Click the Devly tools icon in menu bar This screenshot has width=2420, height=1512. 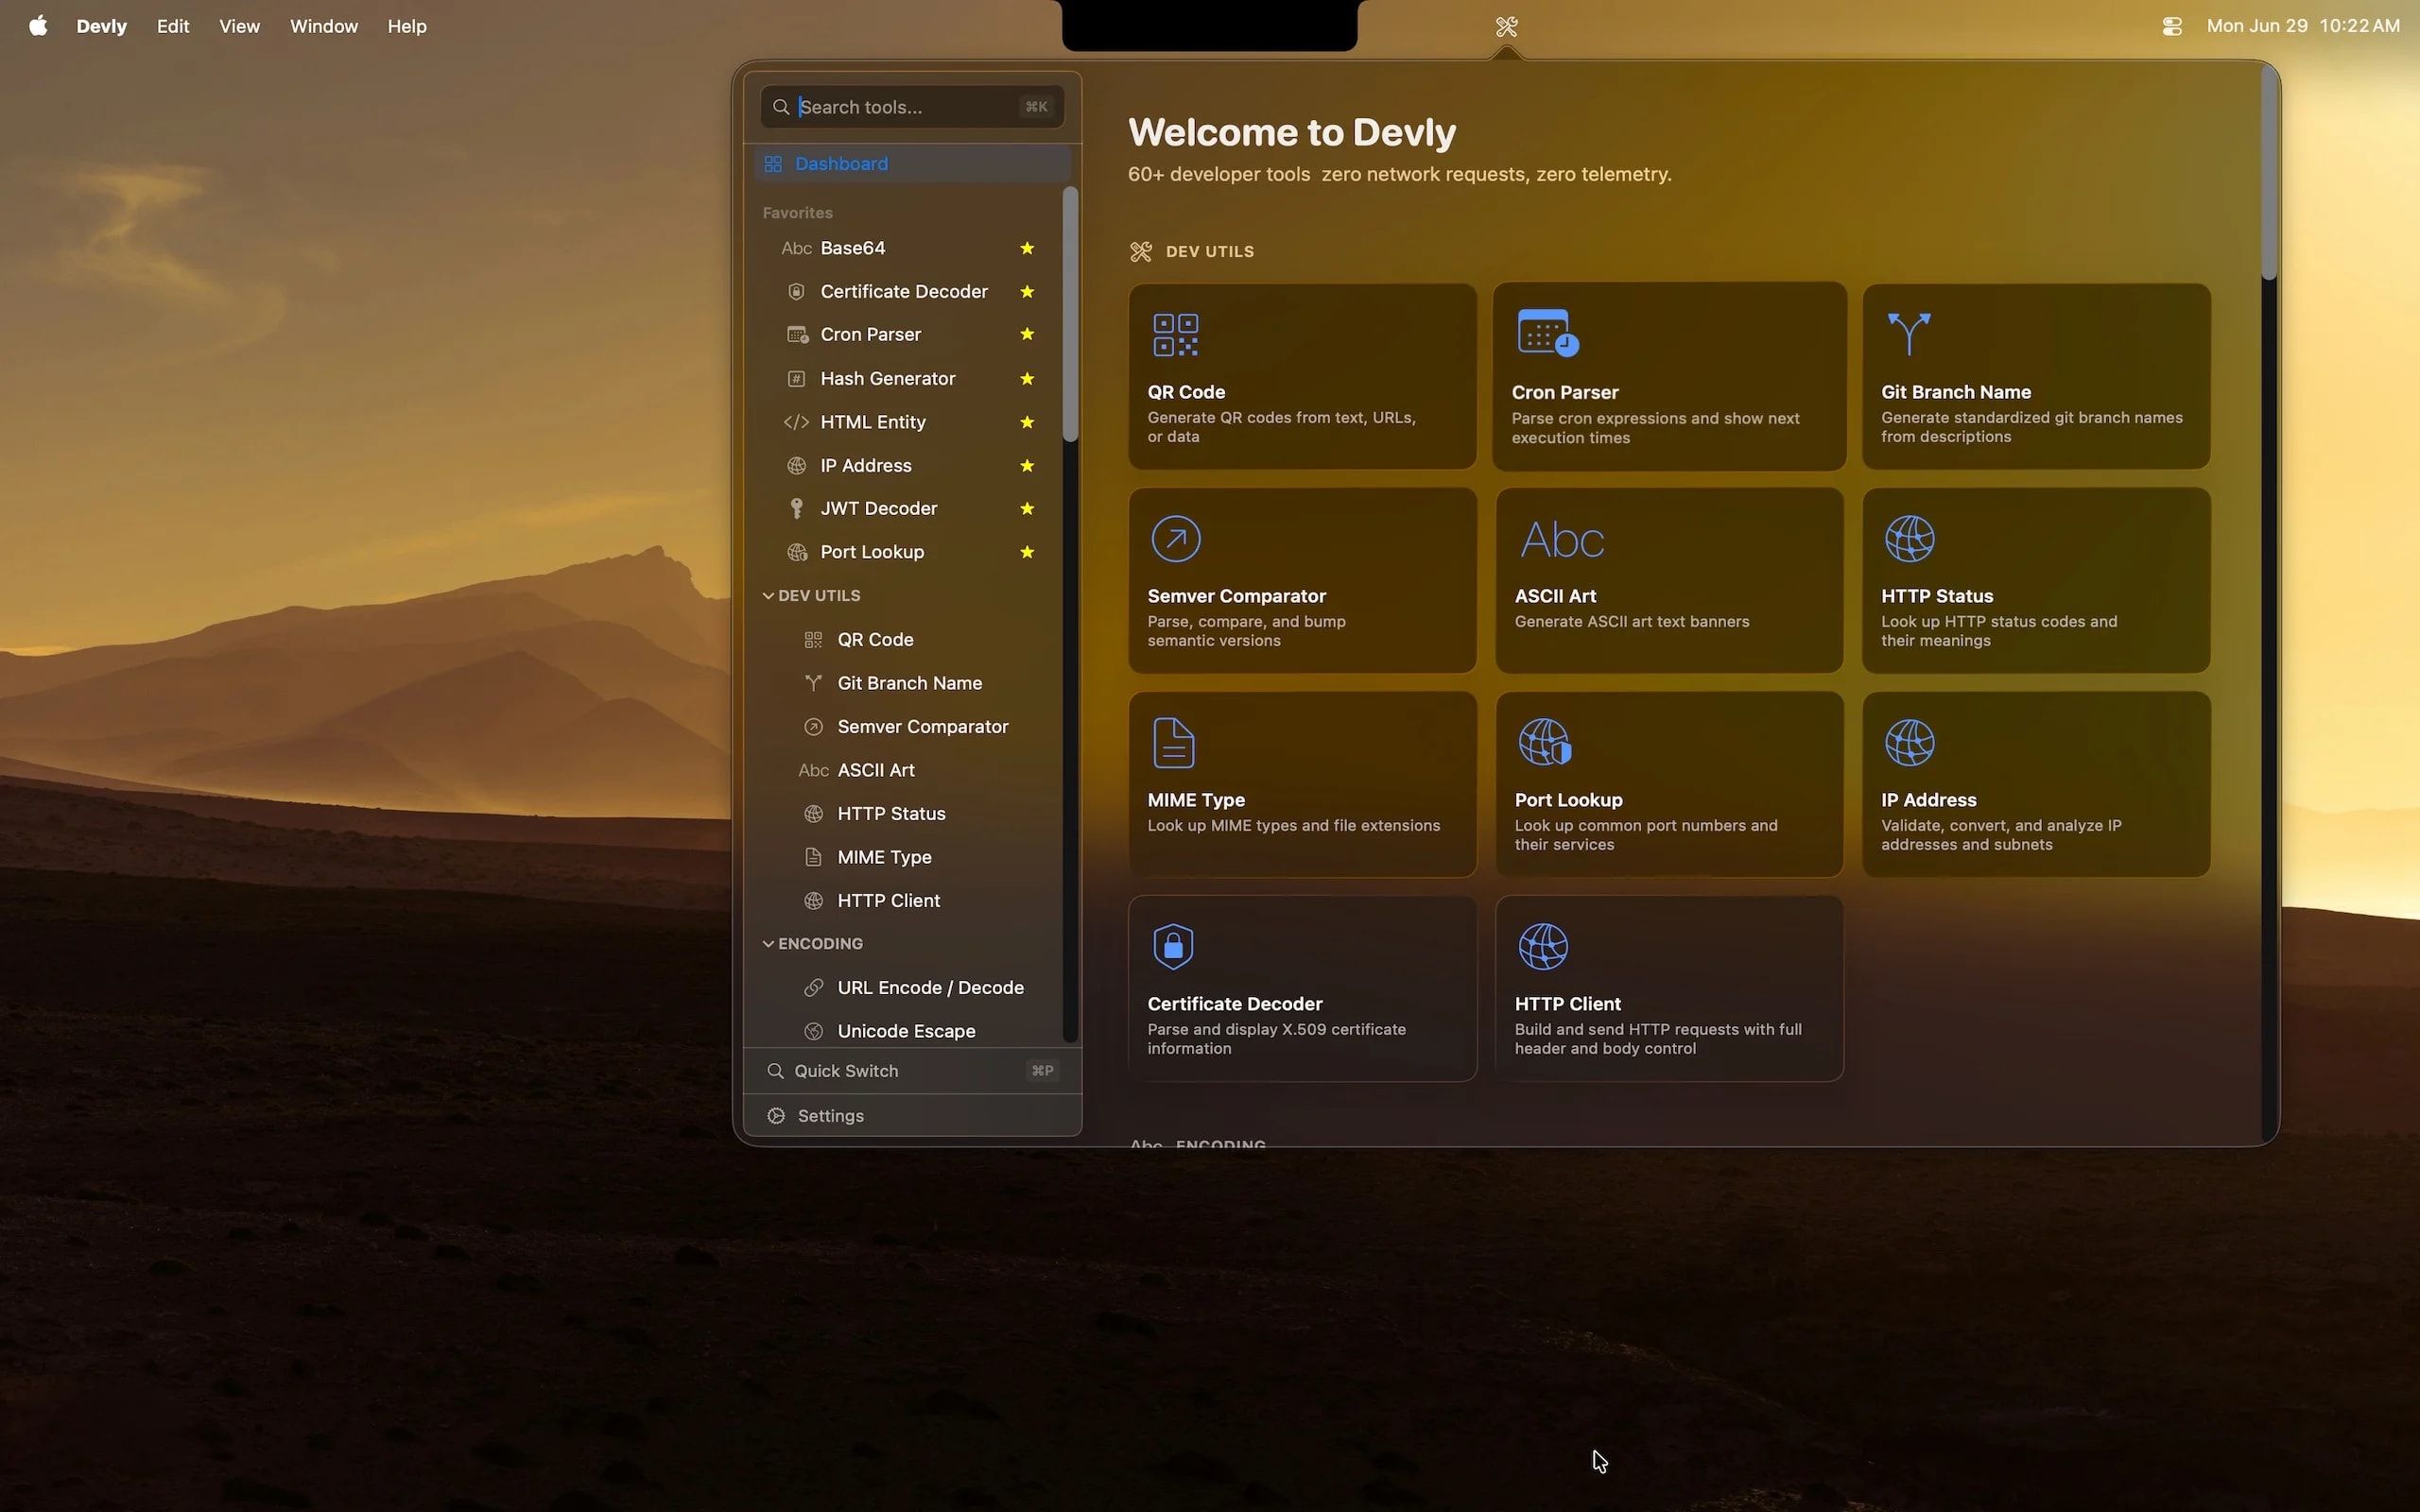tap(1506, 26)
